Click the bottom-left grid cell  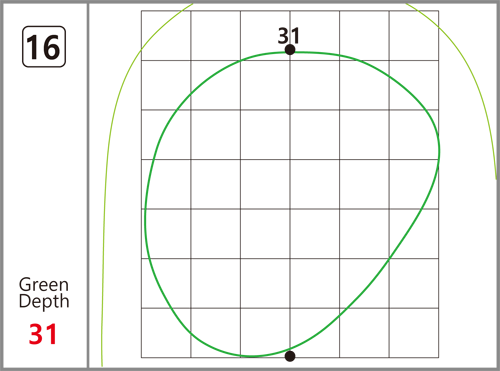coord(166,333)
